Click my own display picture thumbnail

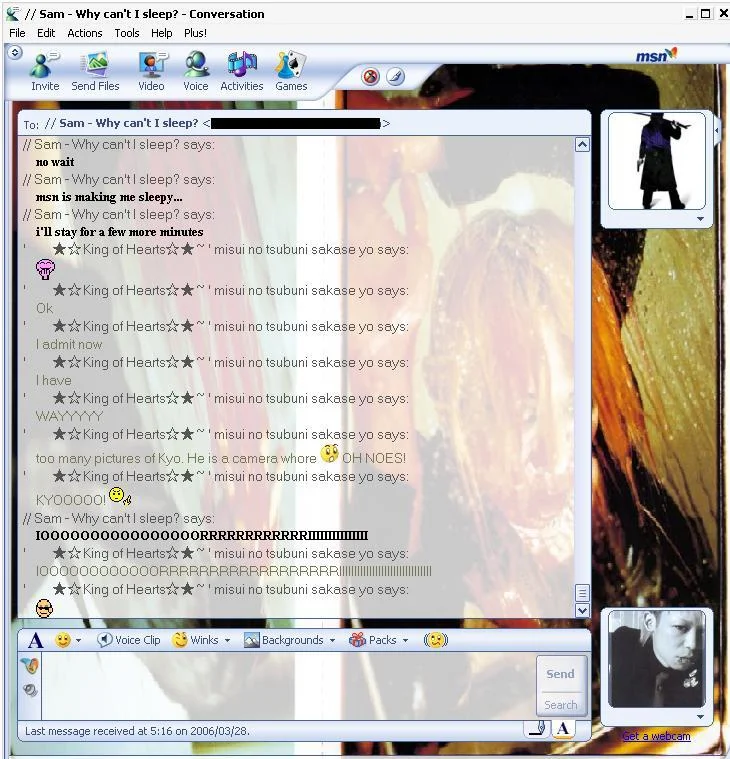click(x=656, y=658)
